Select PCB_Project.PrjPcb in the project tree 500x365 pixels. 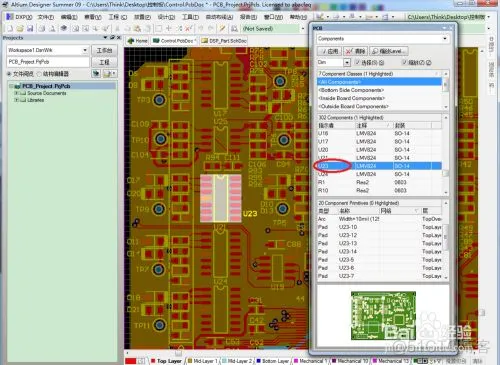click(x=46, y=86)
